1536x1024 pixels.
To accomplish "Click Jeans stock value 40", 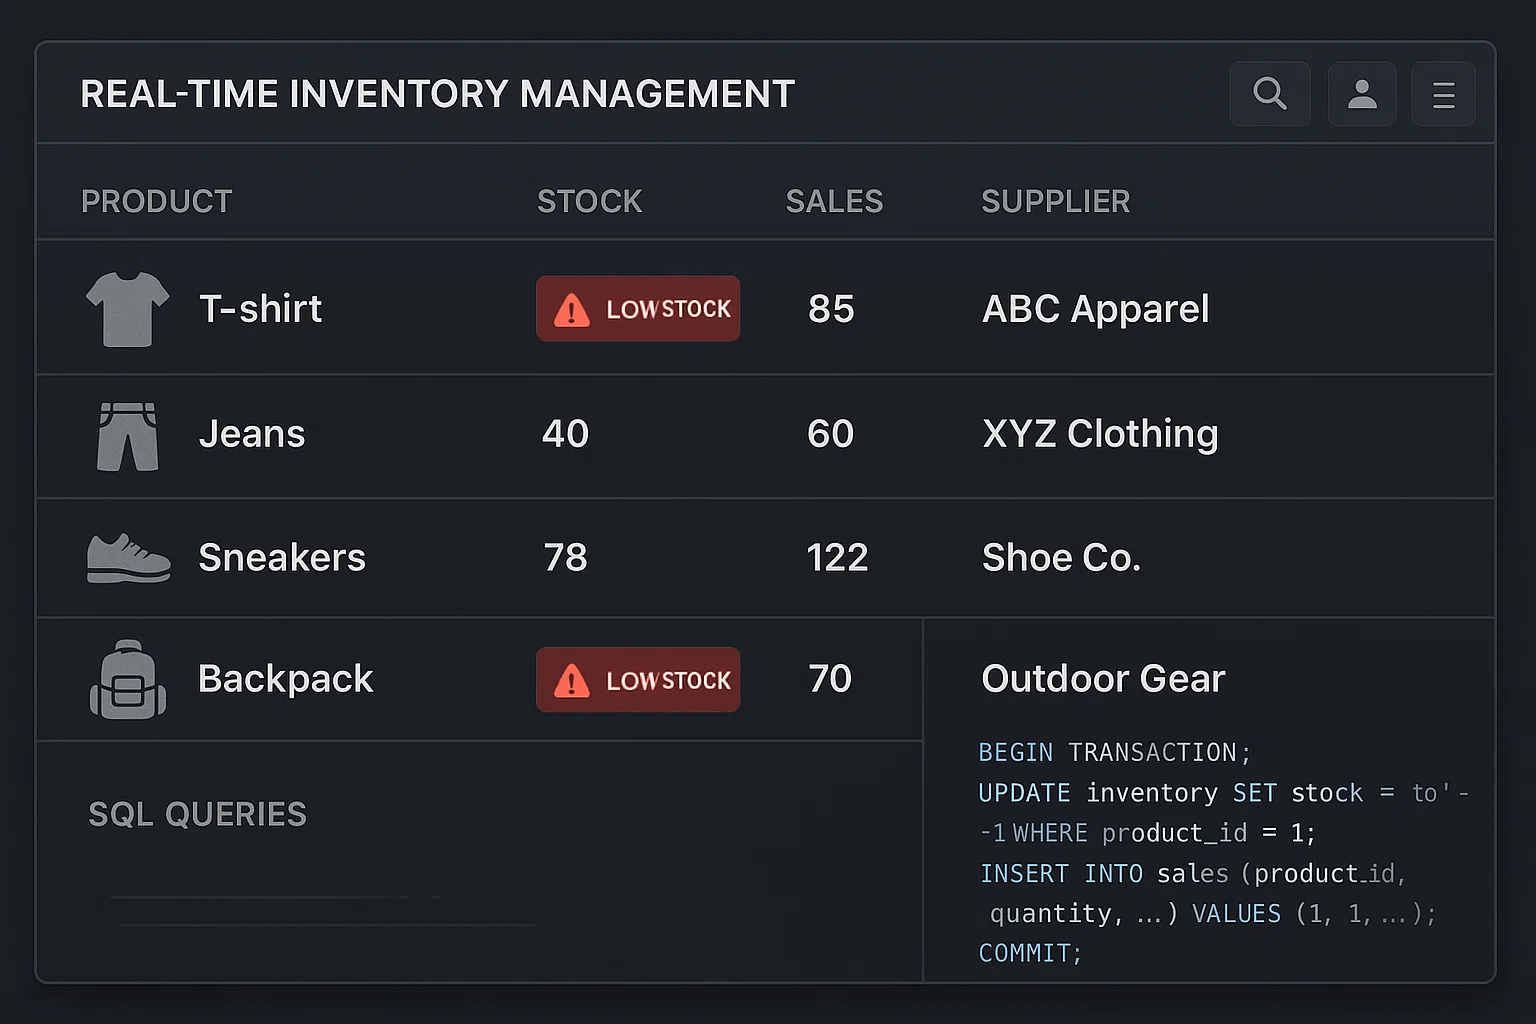I will [x=566, y=434].
